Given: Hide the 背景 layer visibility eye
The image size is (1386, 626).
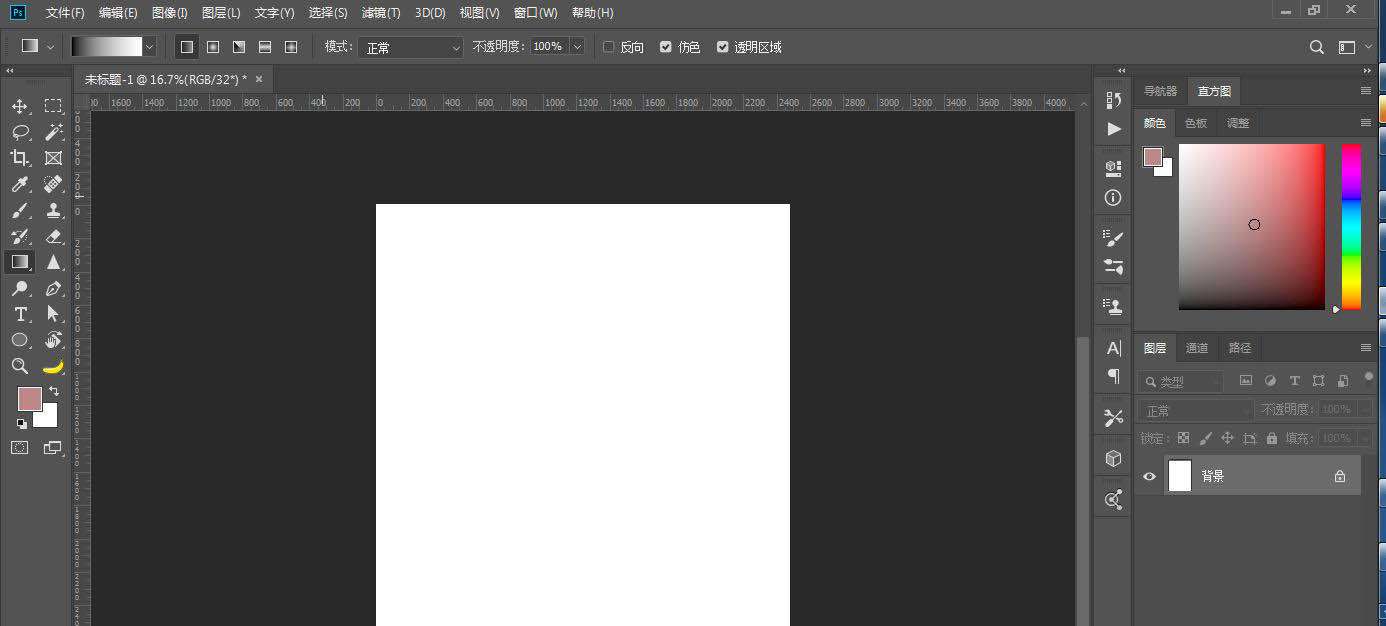Looking at the screenshot, I should click(1149, 476).
